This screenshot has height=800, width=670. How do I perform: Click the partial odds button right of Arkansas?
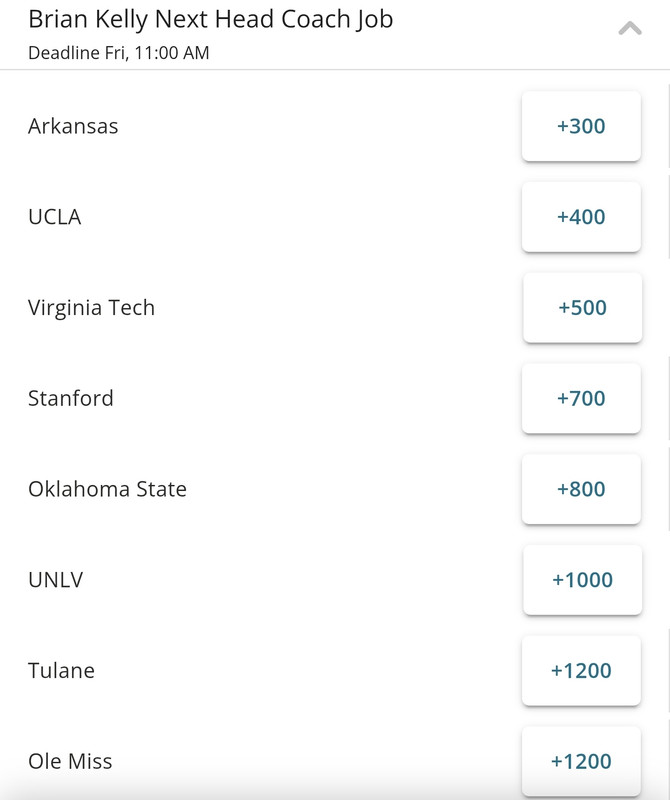coord(667,126)
